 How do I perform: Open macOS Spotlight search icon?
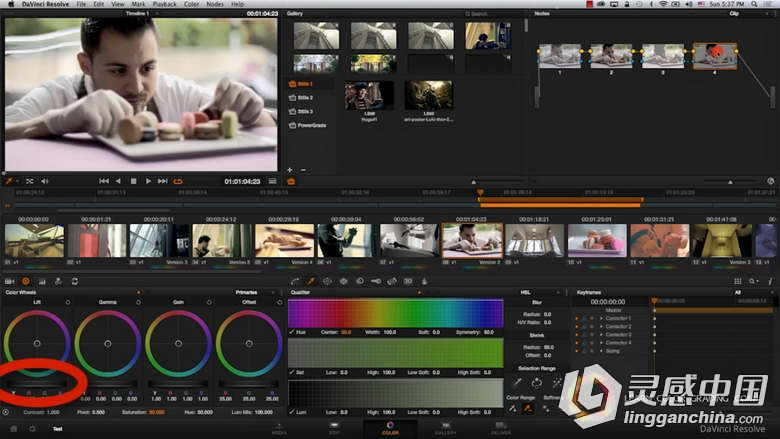point(755,4)
